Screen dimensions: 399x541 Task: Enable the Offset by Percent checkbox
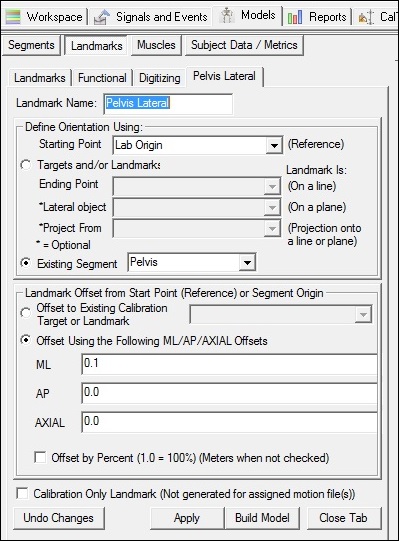pyautogui.click(x=40, y=458)
